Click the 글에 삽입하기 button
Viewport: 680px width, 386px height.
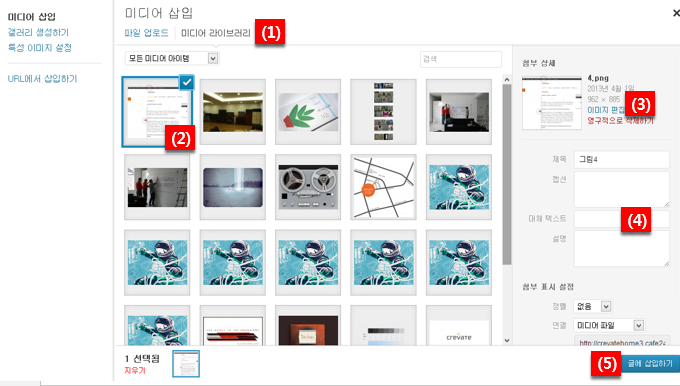[650, 363]
